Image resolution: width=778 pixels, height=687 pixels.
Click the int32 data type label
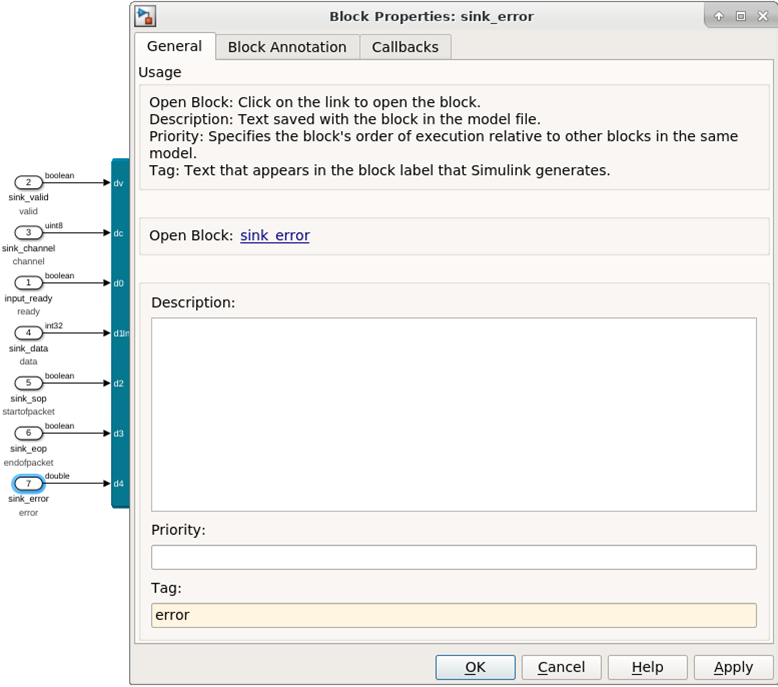[54, 325]
